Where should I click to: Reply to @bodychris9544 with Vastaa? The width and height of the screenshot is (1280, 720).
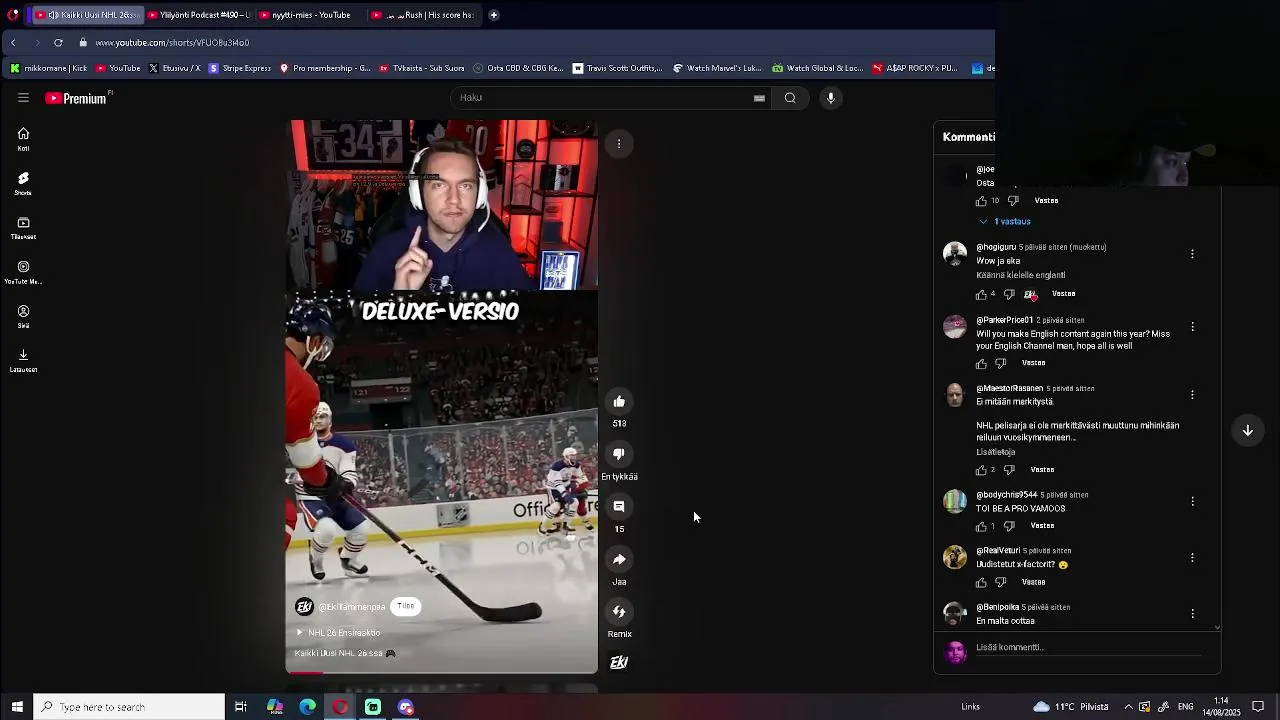[x=1042, y=526]
